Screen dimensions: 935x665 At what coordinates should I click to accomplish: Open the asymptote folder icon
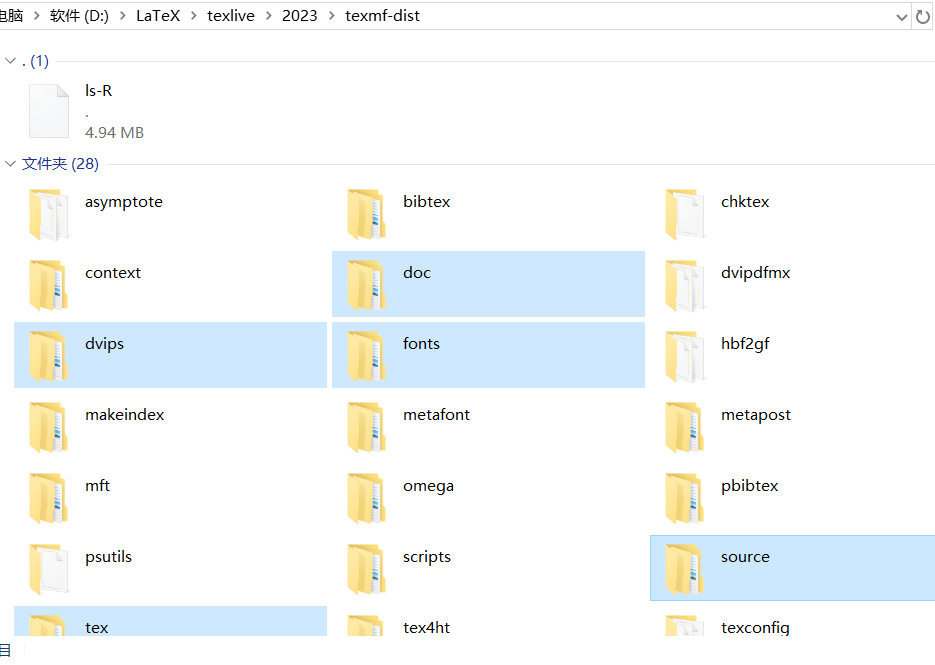49,214
